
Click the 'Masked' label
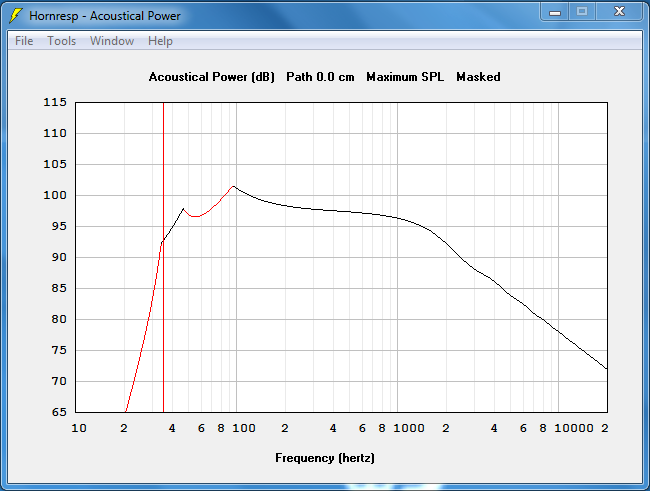pos(478,77)
